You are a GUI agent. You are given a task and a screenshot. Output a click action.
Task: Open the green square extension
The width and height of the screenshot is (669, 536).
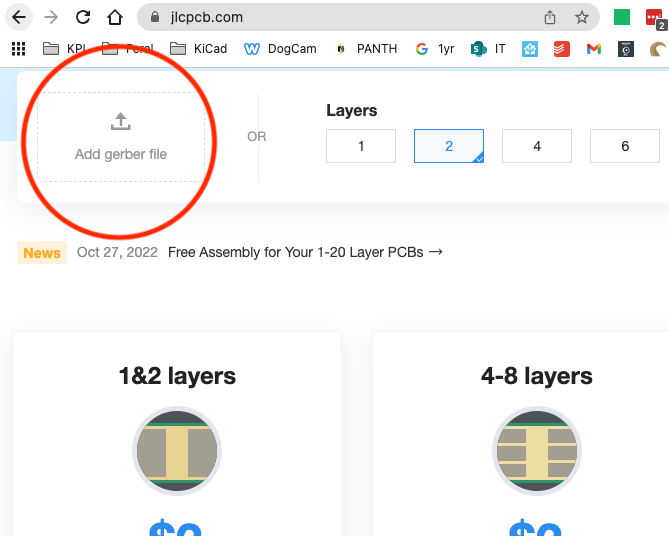pyautogui.click(x=622, y=17)
